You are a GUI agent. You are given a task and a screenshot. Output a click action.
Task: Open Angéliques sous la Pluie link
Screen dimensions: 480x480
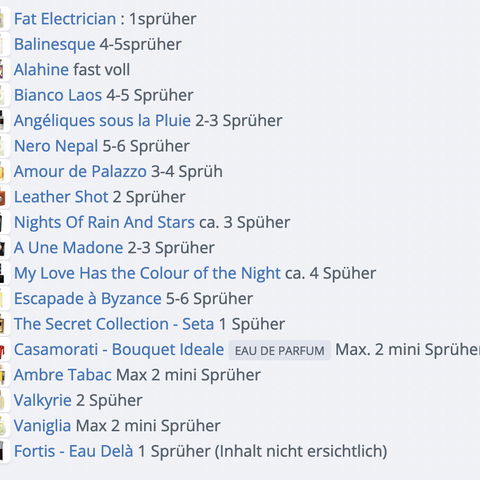[102, 121]
